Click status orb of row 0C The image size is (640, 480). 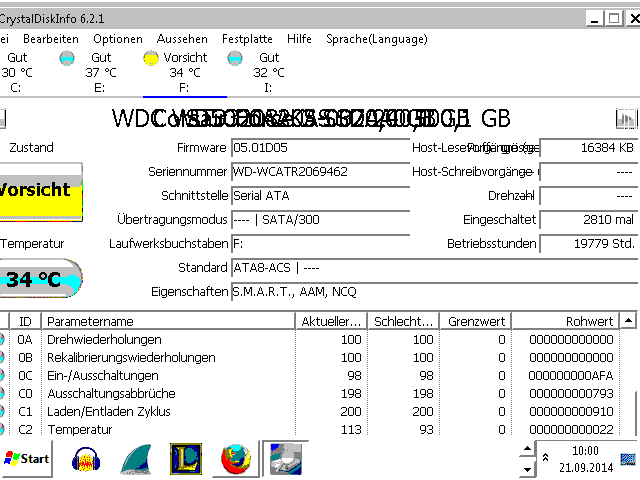[2, 376]
